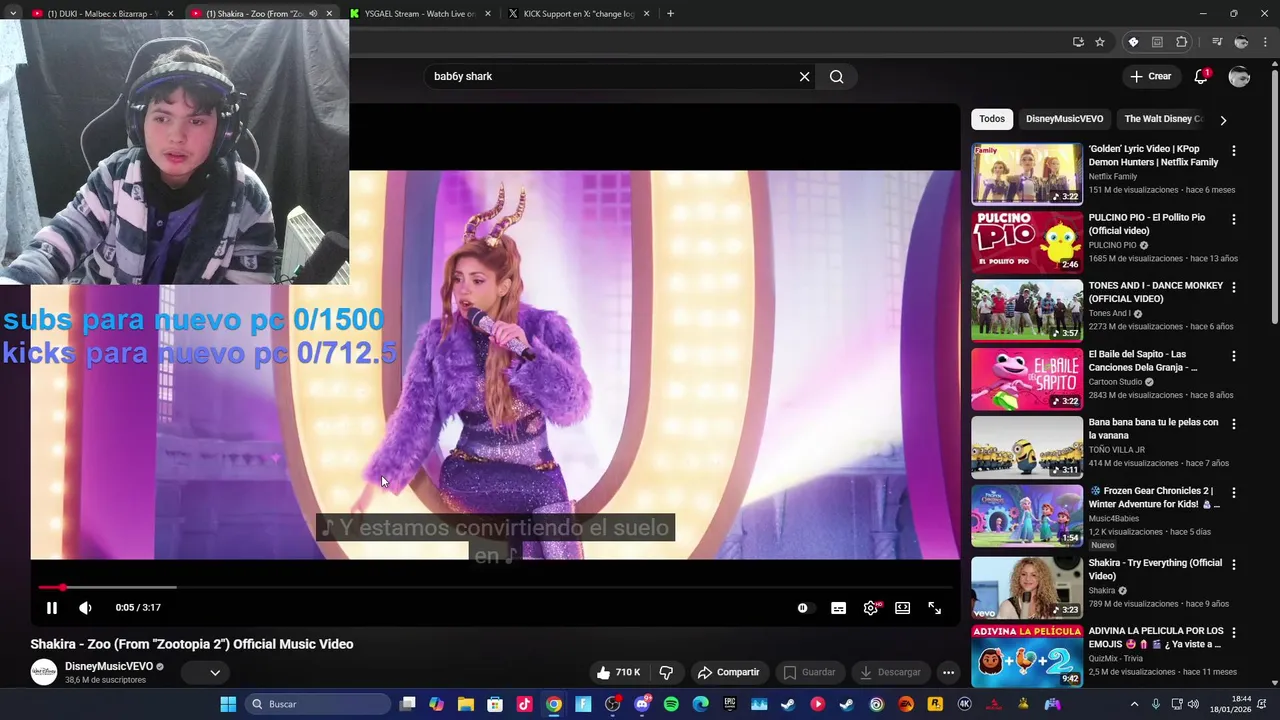Bookmark this page with star icon
Screen dimensions: 1280x720
pyautogui.click(x=1100, y=42)
